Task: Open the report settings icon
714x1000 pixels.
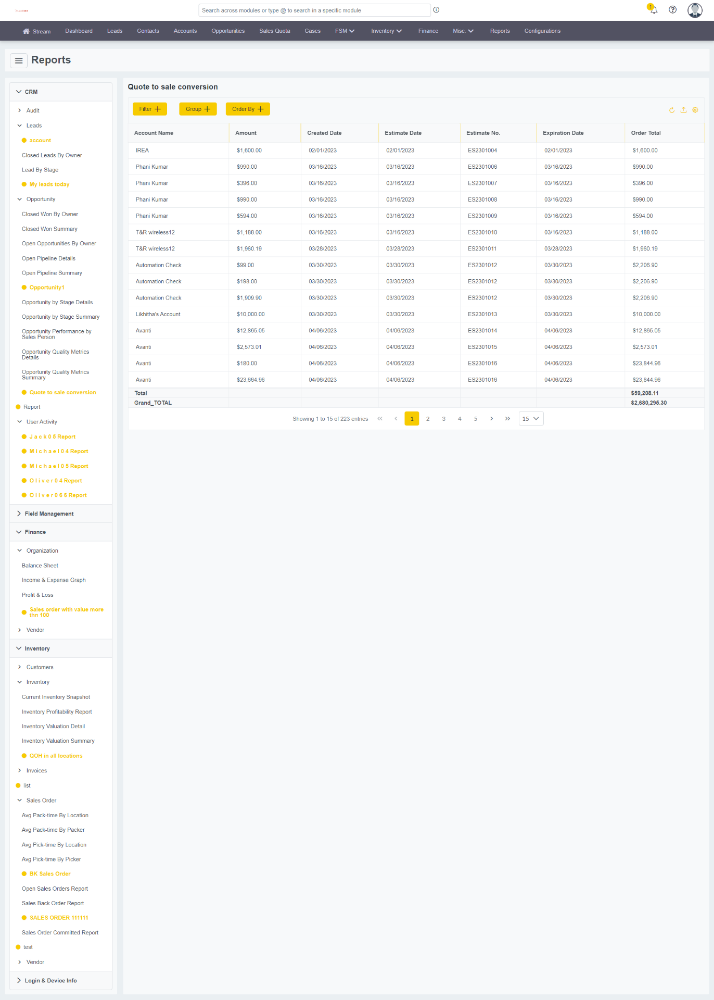Action: click(x=695, y=109)
